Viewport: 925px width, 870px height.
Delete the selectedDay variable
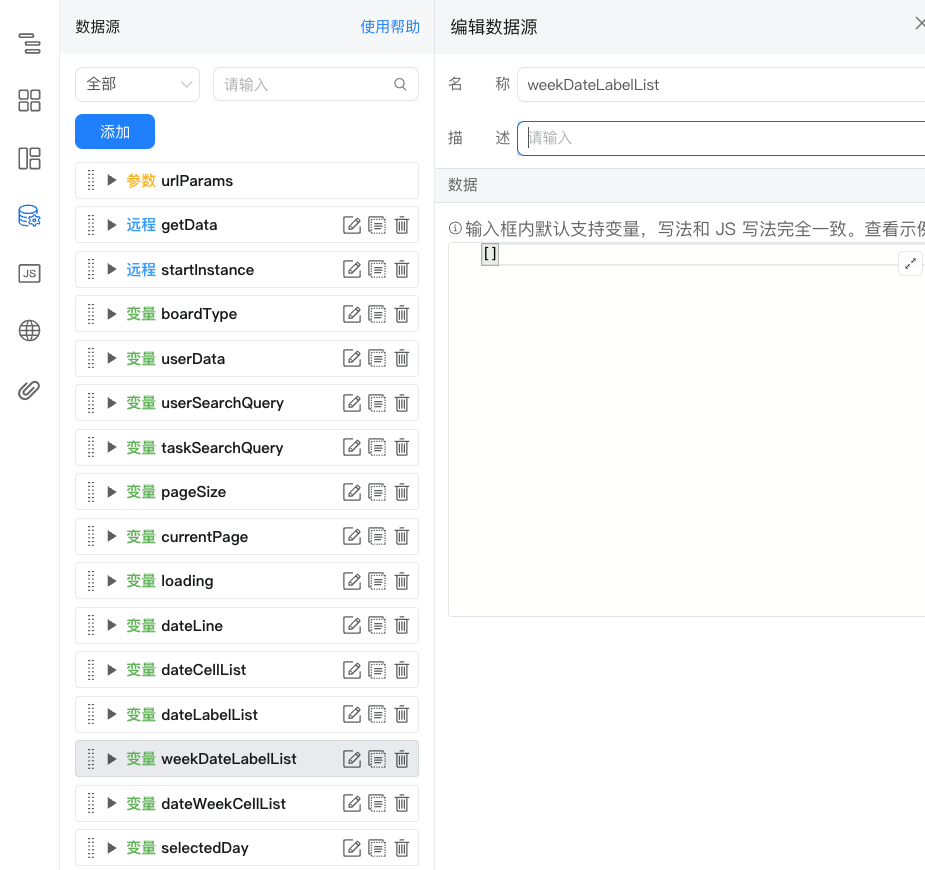(402, 848)
